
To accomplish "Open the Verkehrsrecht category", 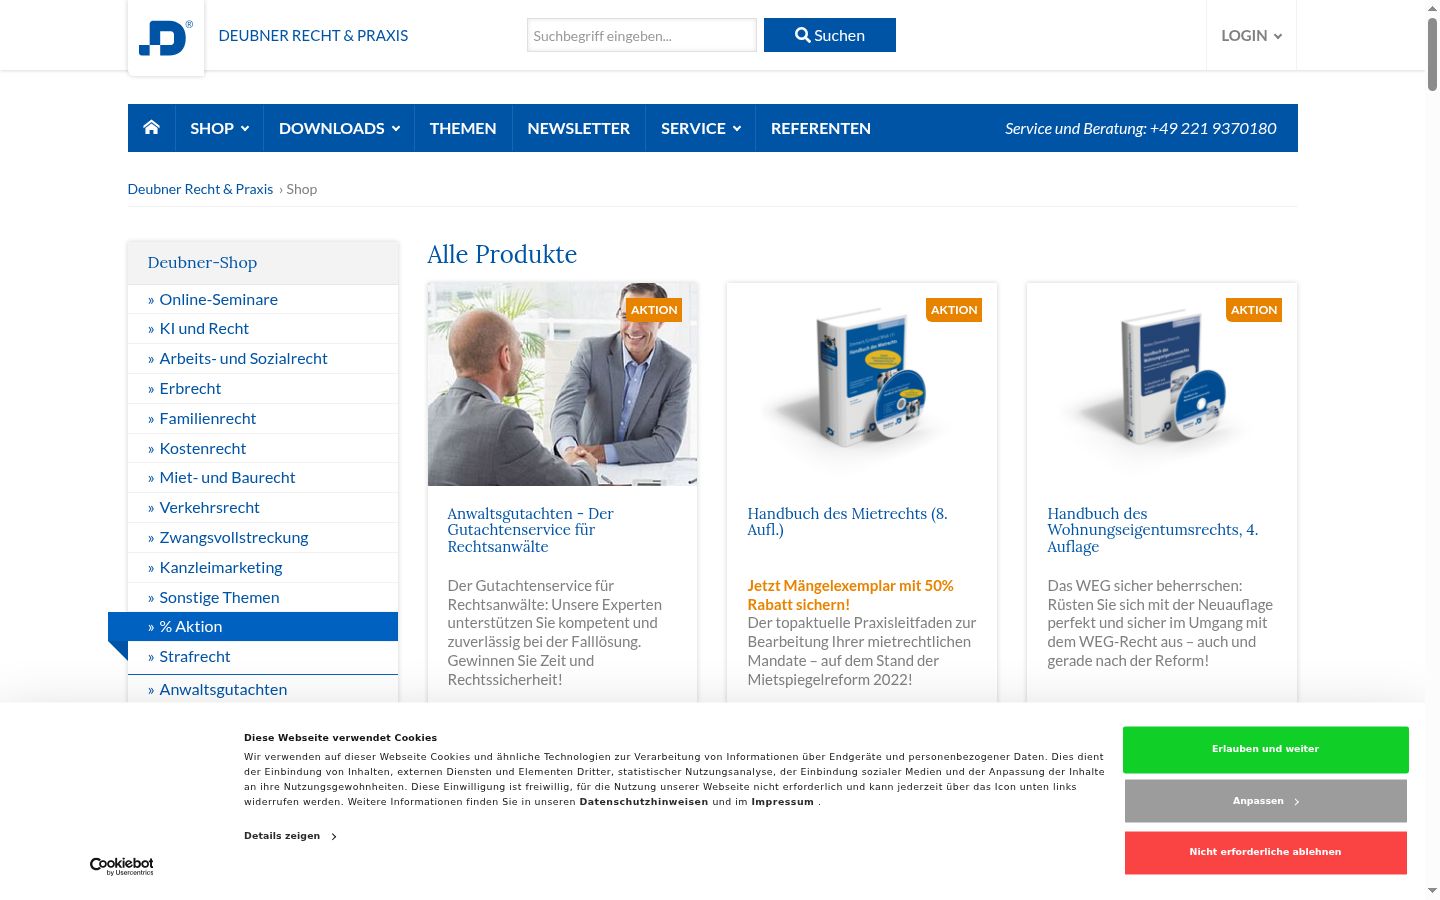I will (263, 508).
